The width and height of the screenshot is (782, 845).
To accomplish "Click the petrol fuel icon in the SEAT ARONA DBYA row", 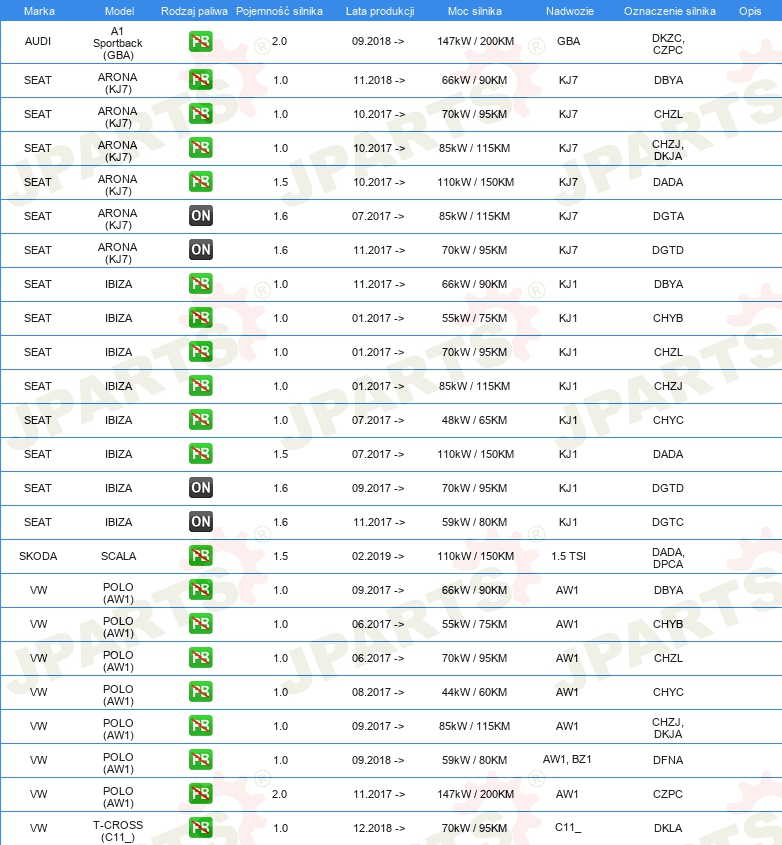I will tap(200, 80).
